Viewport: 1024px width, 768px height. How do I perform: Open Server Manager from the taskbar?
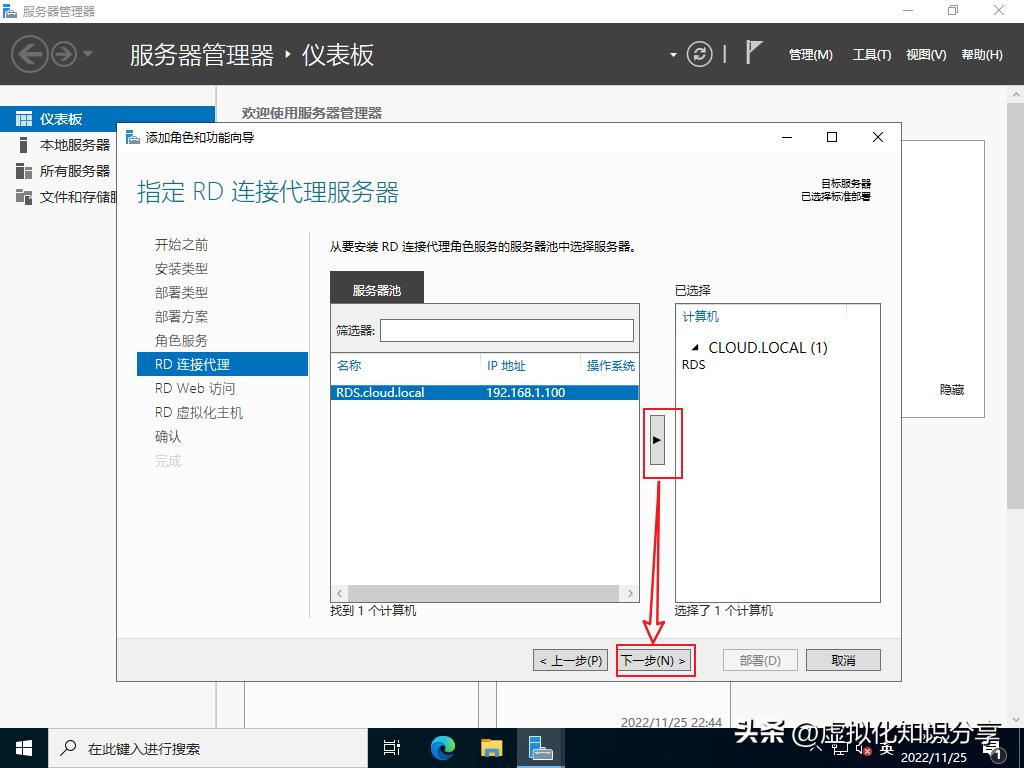click(541, 747)
